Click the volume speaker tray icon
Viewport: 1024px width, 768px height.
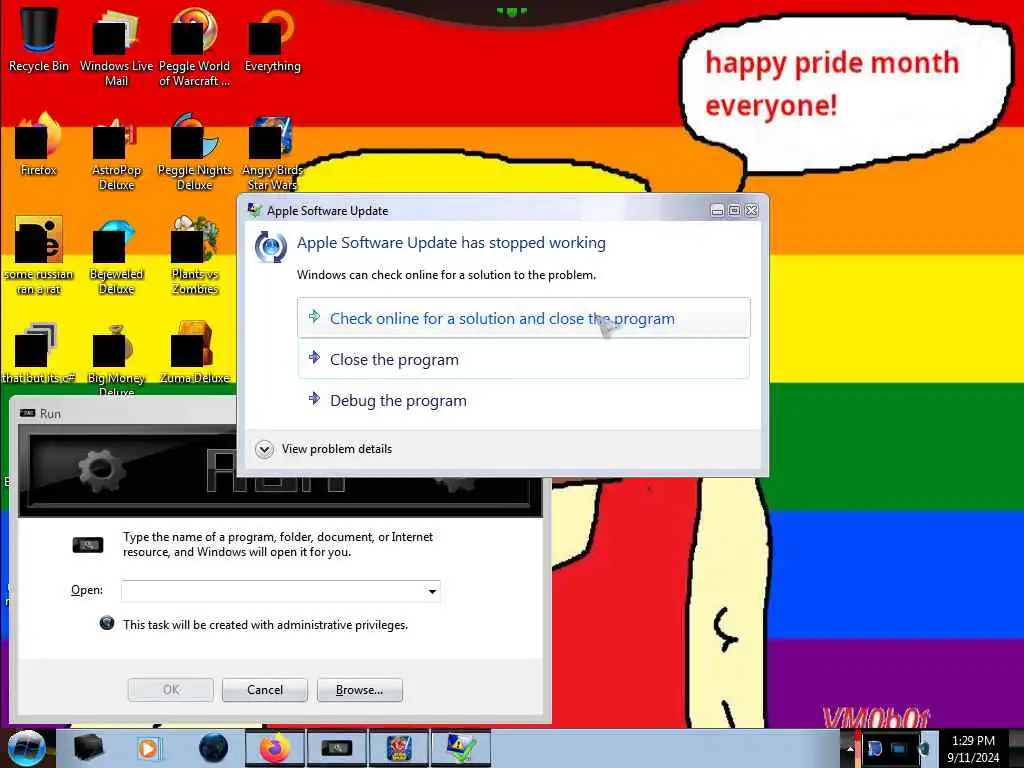click(x=924, y=748)
